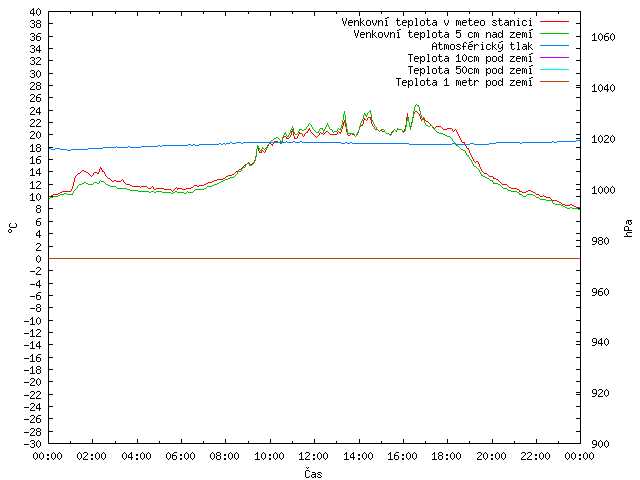Click the '940' pressure axis label

tap(600, 342)
